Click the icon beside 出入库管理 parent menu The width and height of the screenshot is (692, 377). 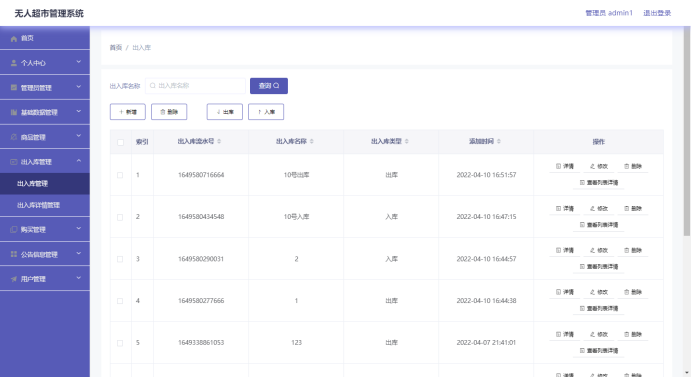pos(14,162)
